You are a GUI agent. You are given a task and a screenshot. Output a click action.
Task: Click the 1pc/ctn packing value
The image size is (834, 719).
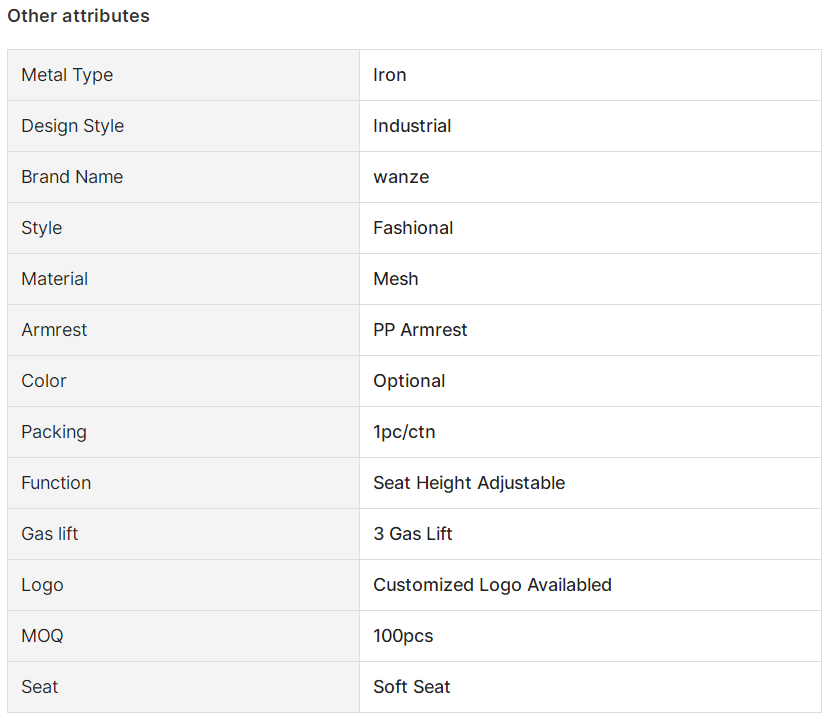404,432
